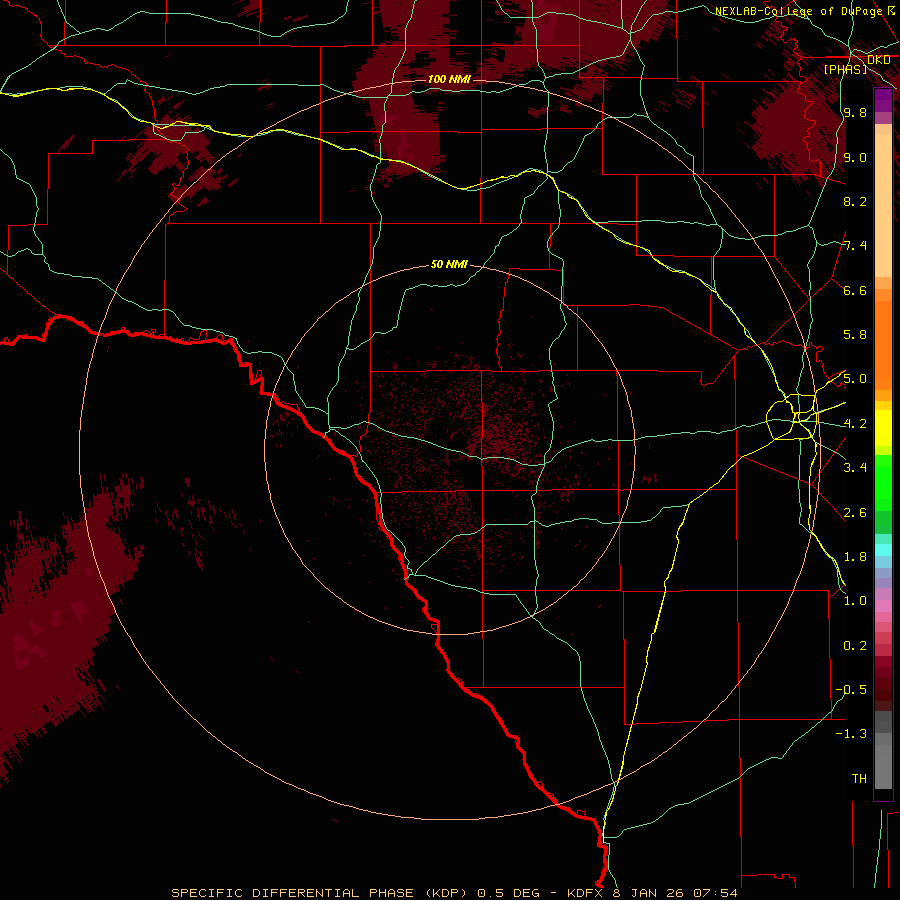The image size is (900, 900).
Task: Pick the purple segment atop the color scale
Action: tap(883, 100)
